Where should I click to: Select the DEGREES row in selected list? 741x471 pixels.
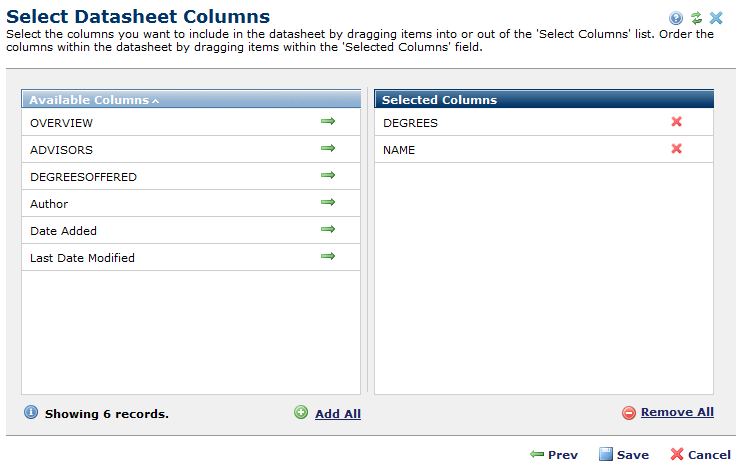pos(410,123)
